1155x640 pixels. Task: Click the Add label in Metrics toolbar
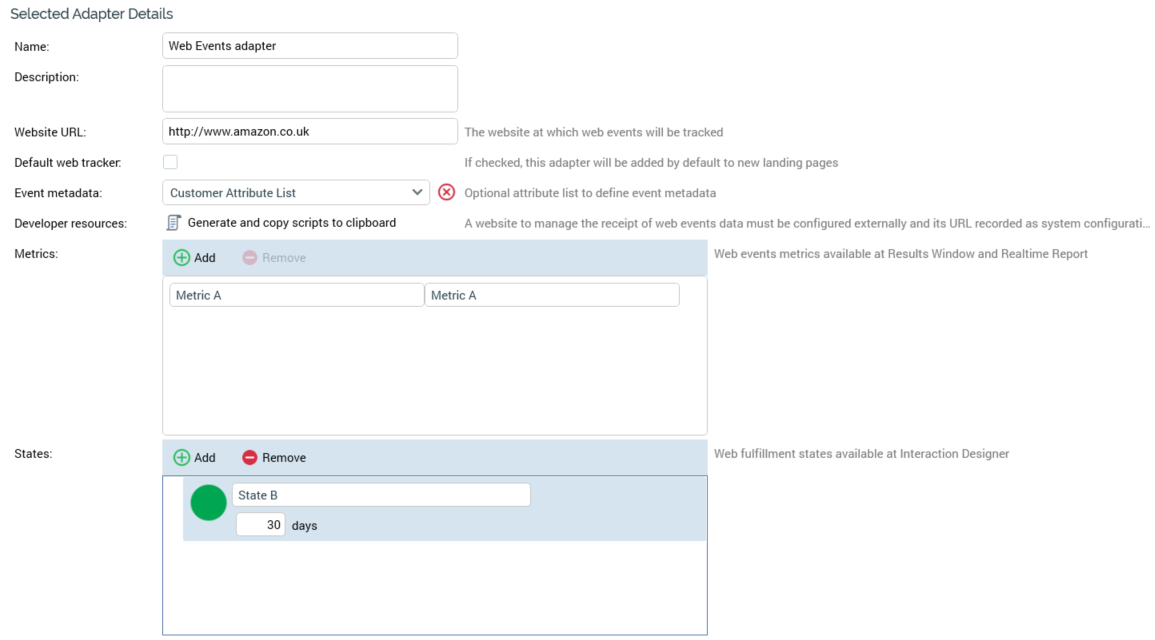pyautogui.click(x=205, y=258)
